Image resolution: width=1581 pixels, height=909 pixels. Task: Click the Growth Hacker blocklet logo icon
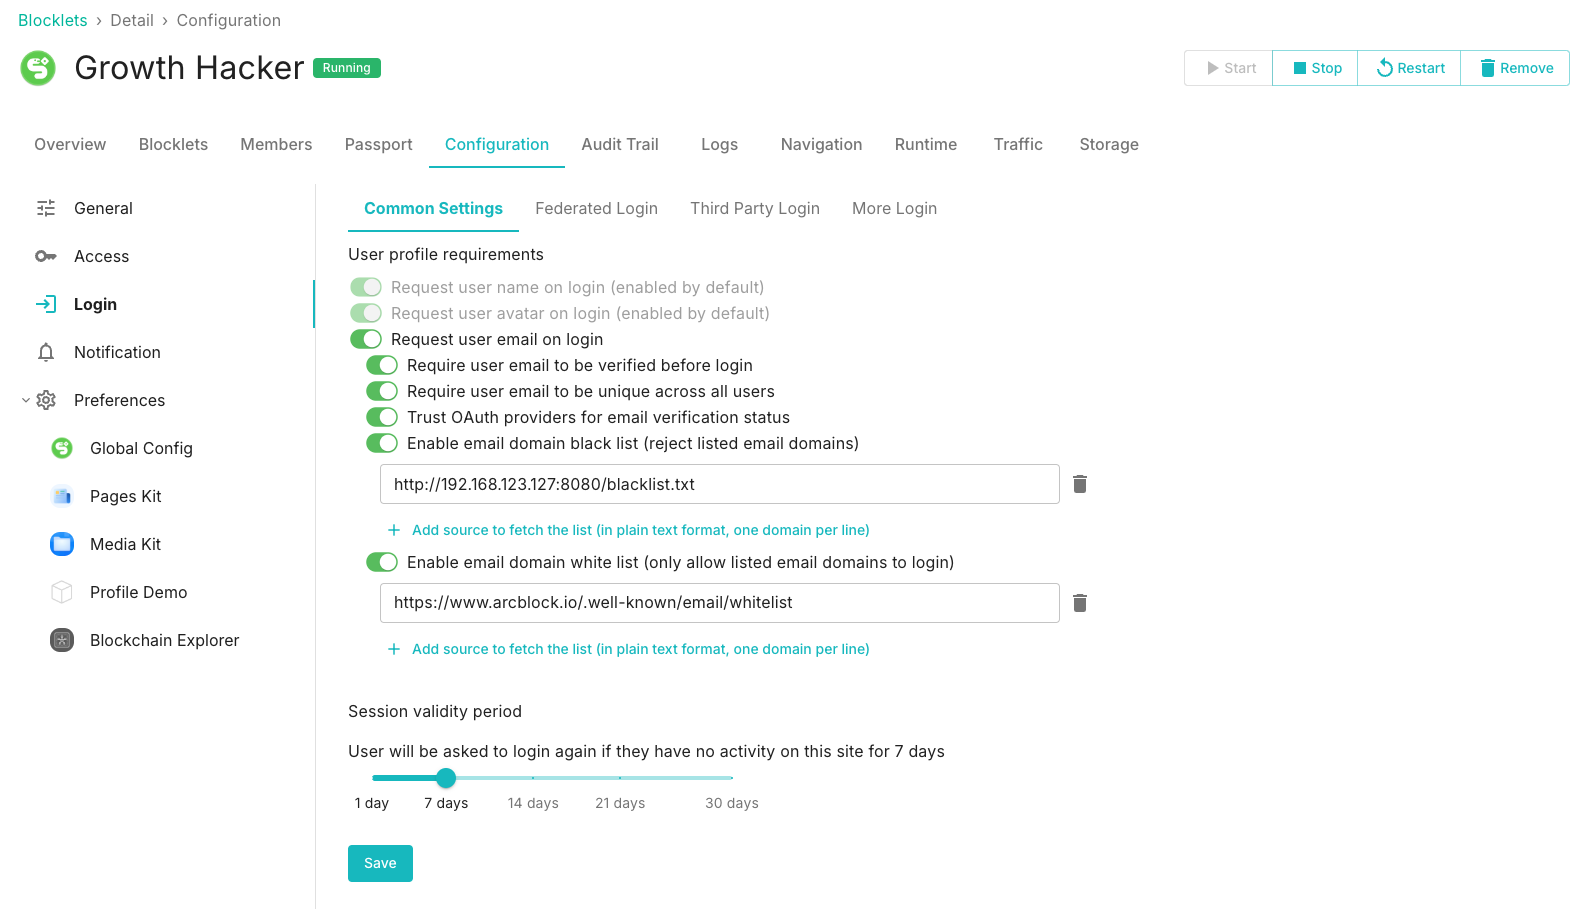38,68
